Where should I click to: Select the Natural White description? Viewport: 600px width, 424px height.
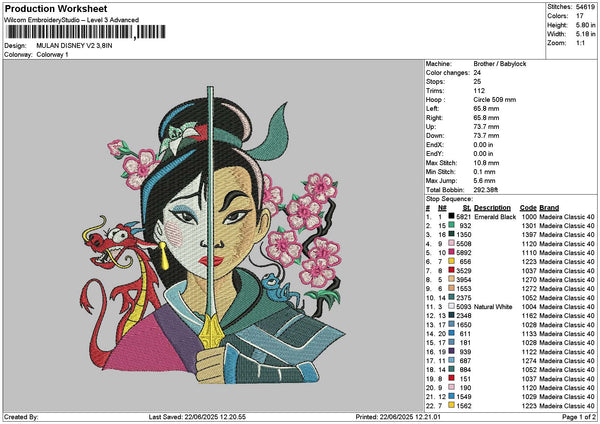pyautogui.click(x=493, y=307)
